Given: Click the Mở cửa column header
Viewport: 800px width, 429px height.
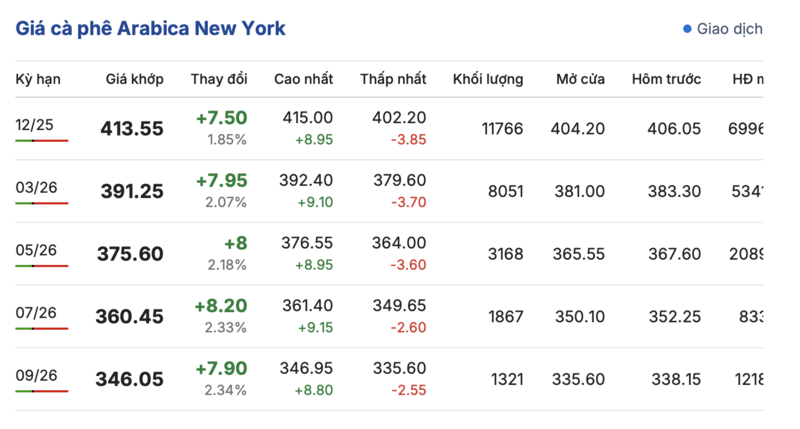Looking at the screenshot, I should click(x=581, y=79).
